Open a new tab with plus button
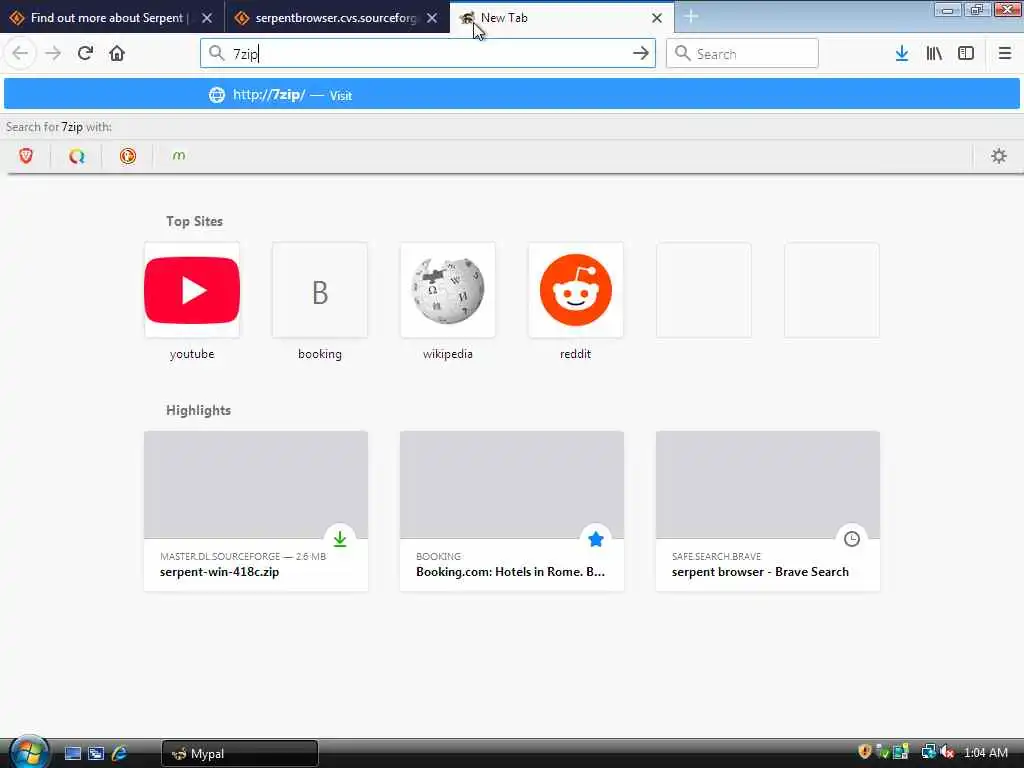 691,17
